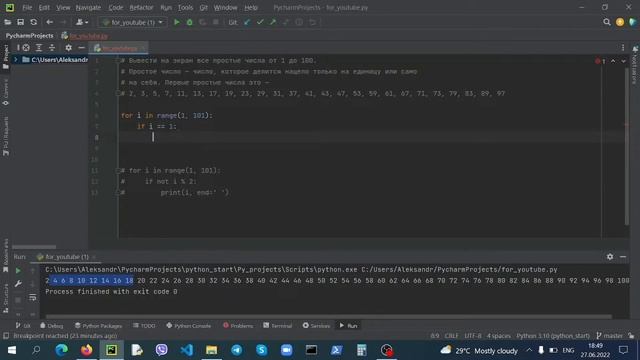The height and width of the screenshot is (360, 640).
Task: Click PycharmProjects breadcrumb in navigation bar
Action: [x=29, y=36]
